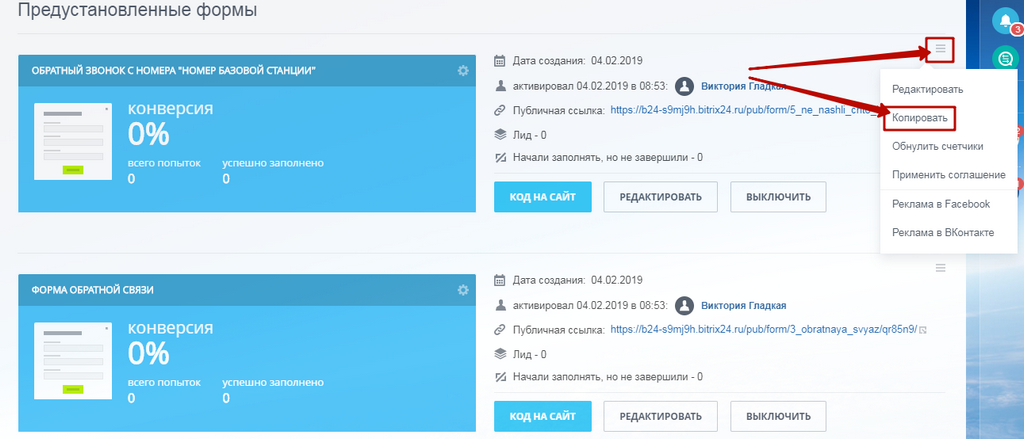This screenshot has height=439, width=1024.
Task: Click Виктория Гладкая avatar in second form
Action: [x=684, y=305]
